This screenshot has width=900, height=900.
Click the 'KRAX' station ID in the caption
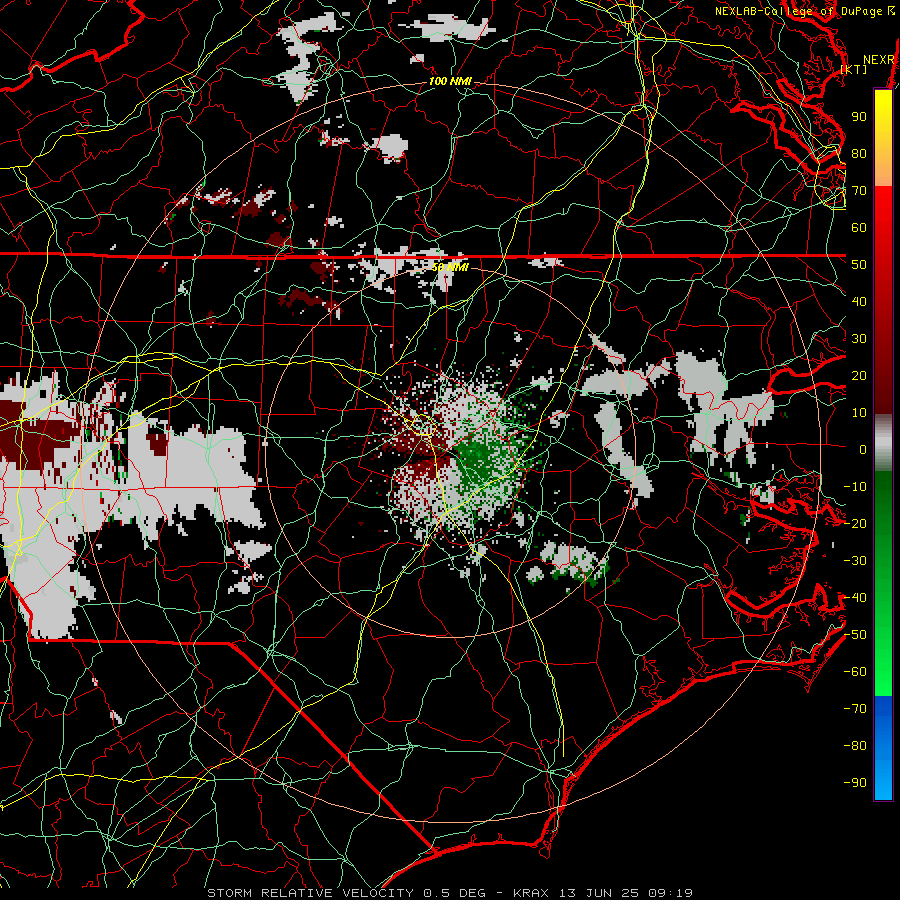pos(531,893)
